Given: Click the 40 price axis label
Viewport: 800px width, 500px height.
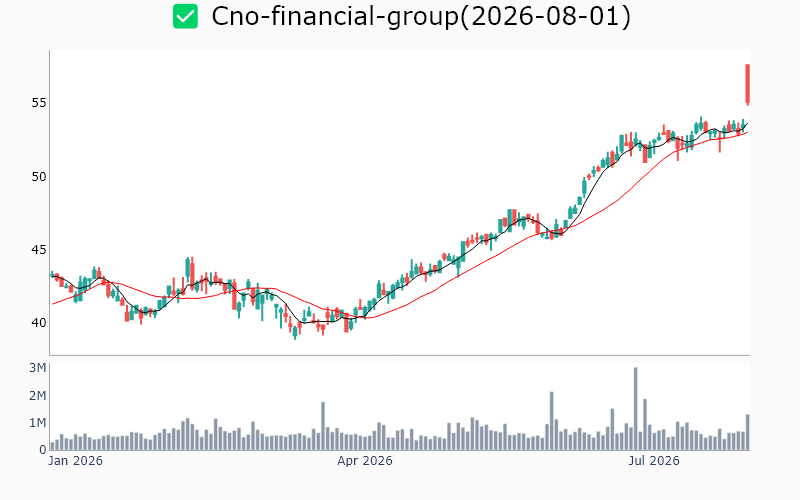Looking at the screenshot, I should [39, 323].
